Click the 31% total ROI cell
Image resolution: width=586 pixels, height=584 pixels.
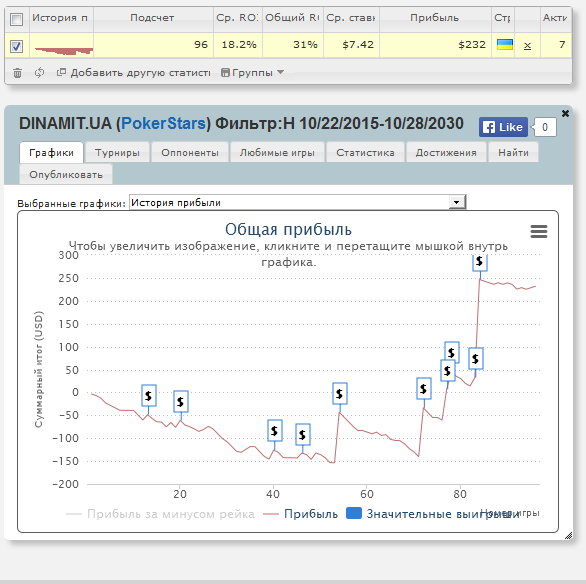pyautogui.click(x=293, y=45)
